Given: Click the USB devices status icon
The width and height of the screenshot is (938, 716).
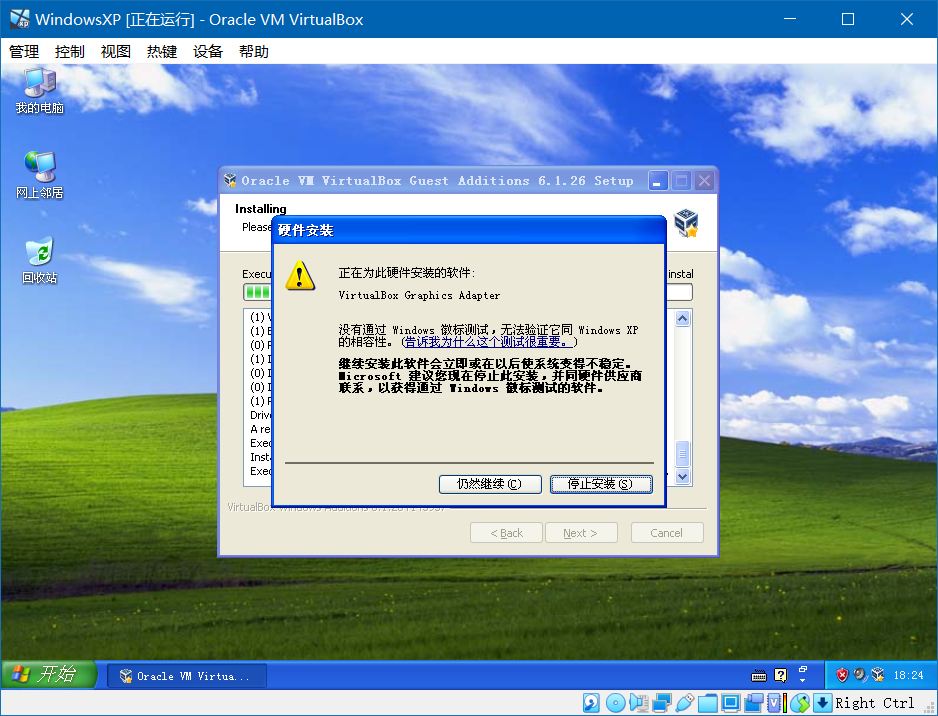Looking at the screenshot, I should pyautogui.click(x=684, y=703).
